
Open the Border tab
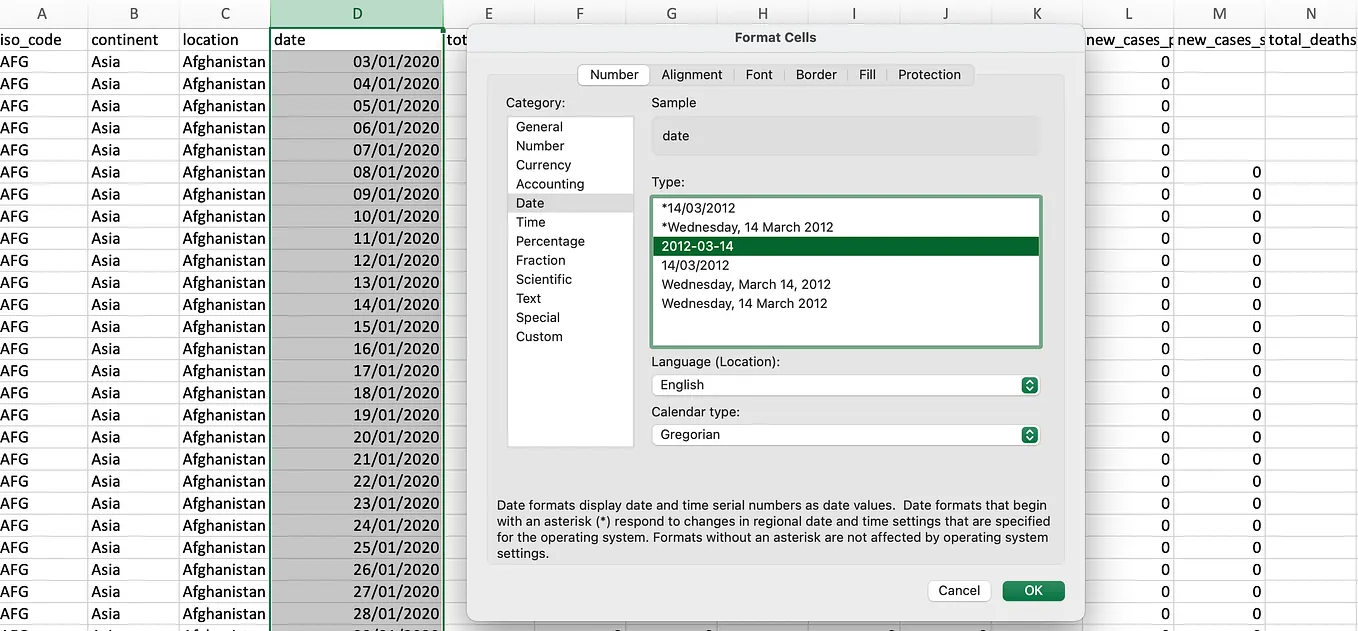(x=816, y=75)
